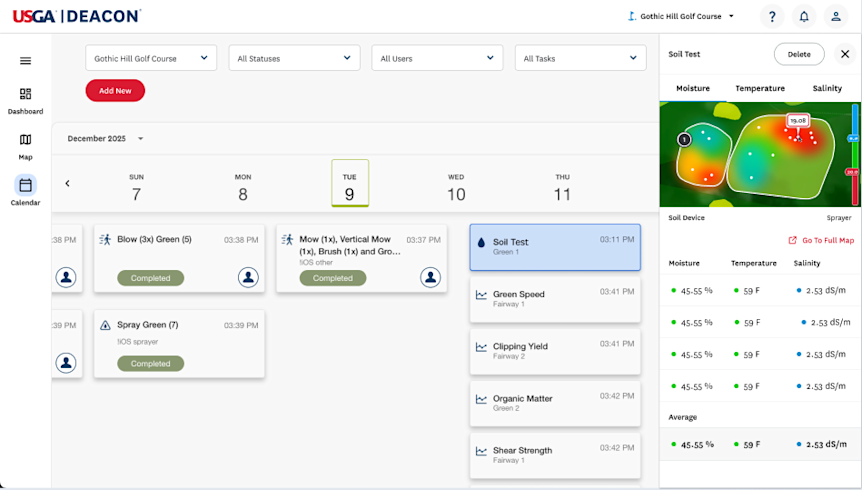862x490 pixels.
Task: Click the chart icon on Organic Matter
Action: [x=481, y=399]
